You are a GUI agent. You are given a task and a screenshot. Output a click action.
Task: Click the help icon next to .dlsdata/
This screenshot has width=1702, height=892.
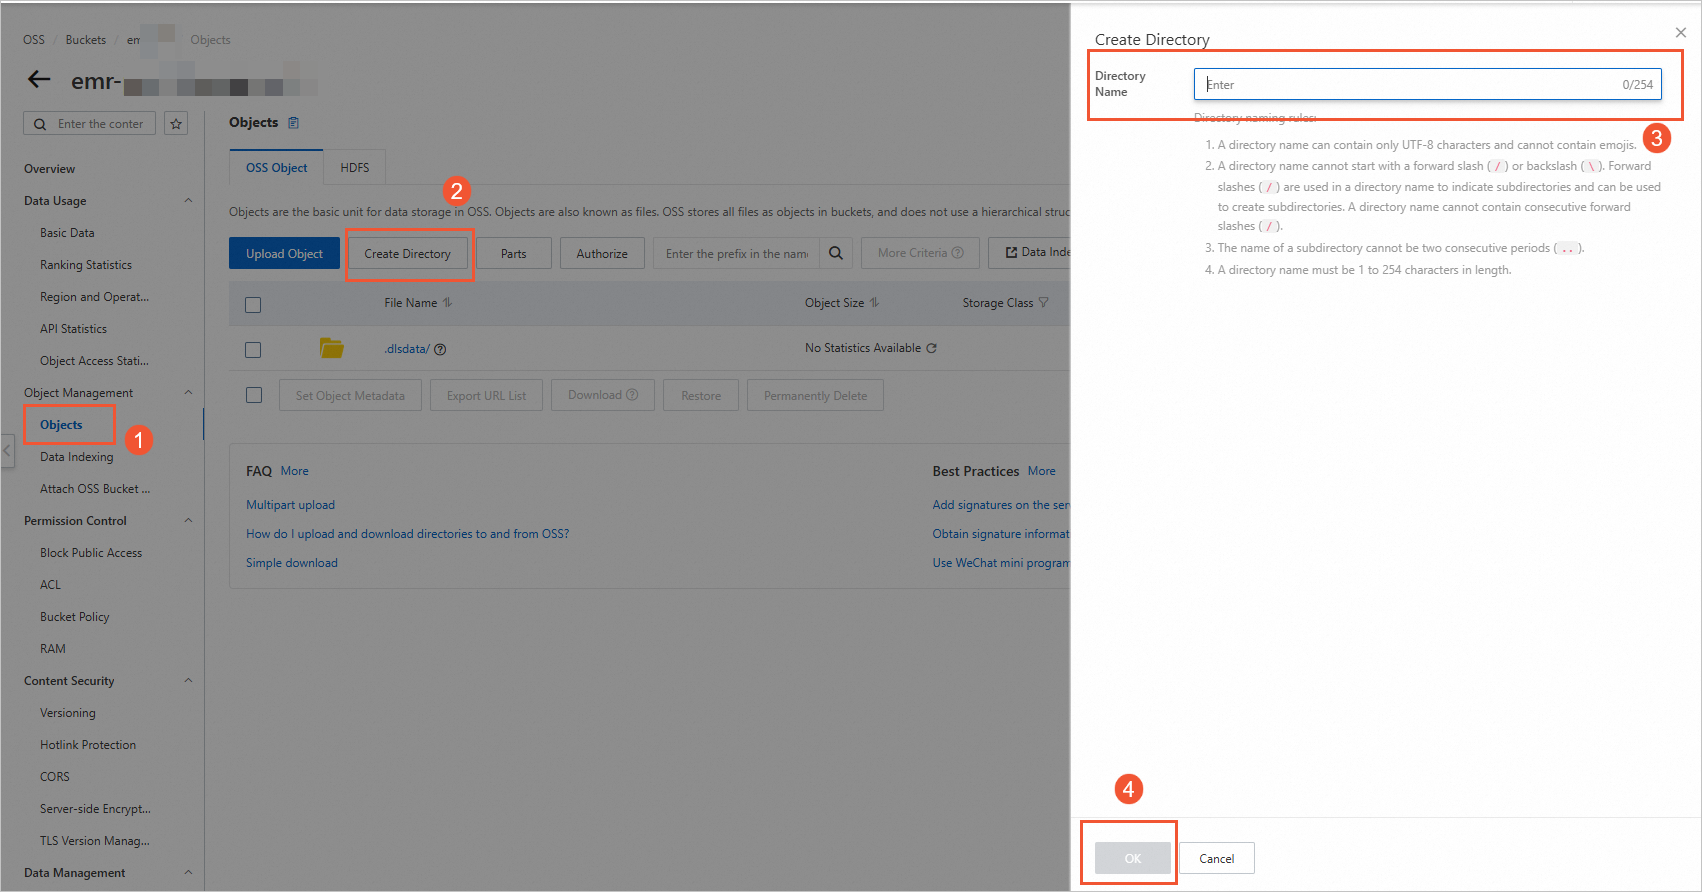(440, 349)
